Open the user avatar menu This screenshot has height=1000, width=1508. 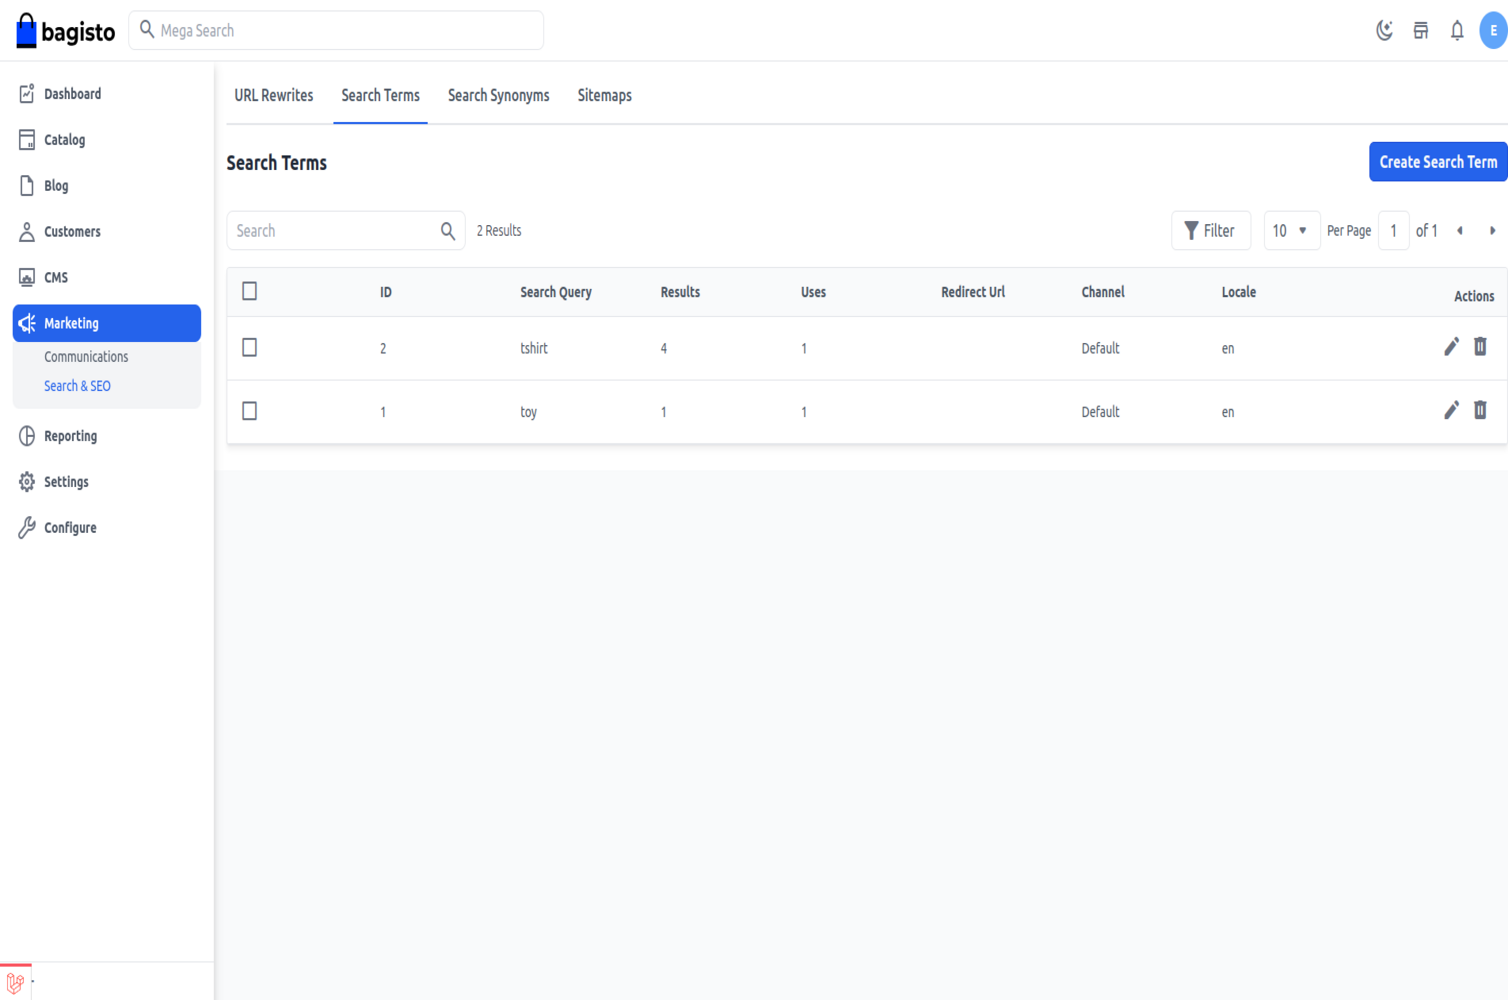1492,31
